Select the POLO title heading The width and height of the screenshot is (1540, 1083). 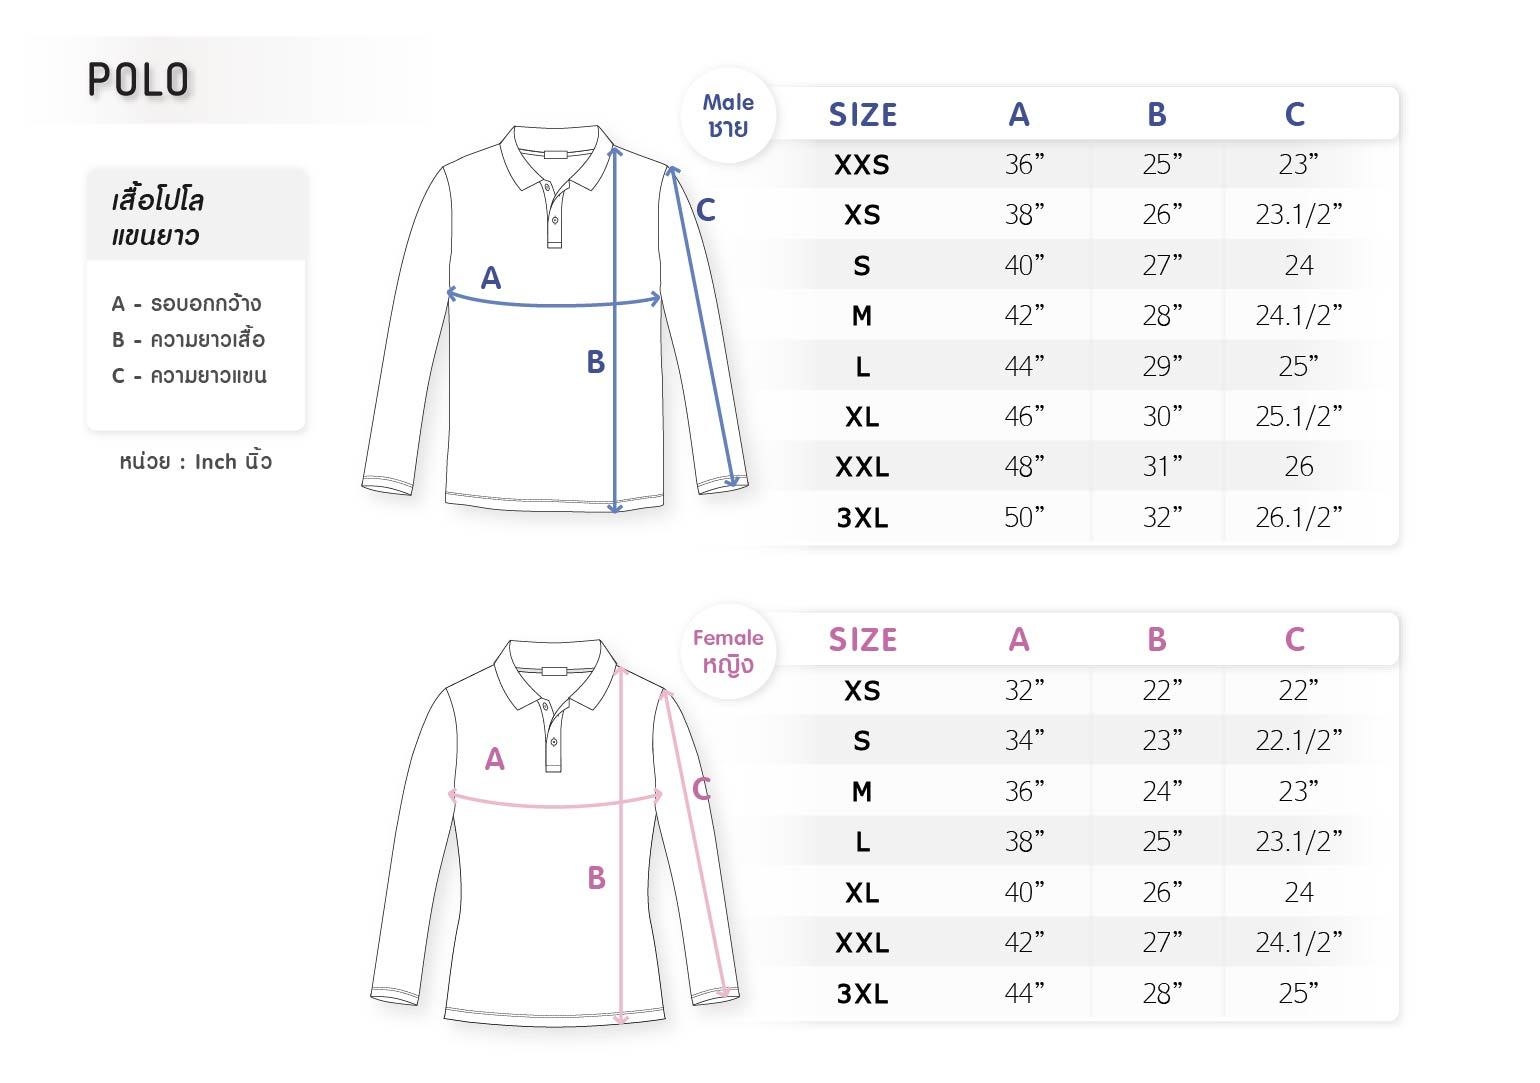tap(138, 80)
